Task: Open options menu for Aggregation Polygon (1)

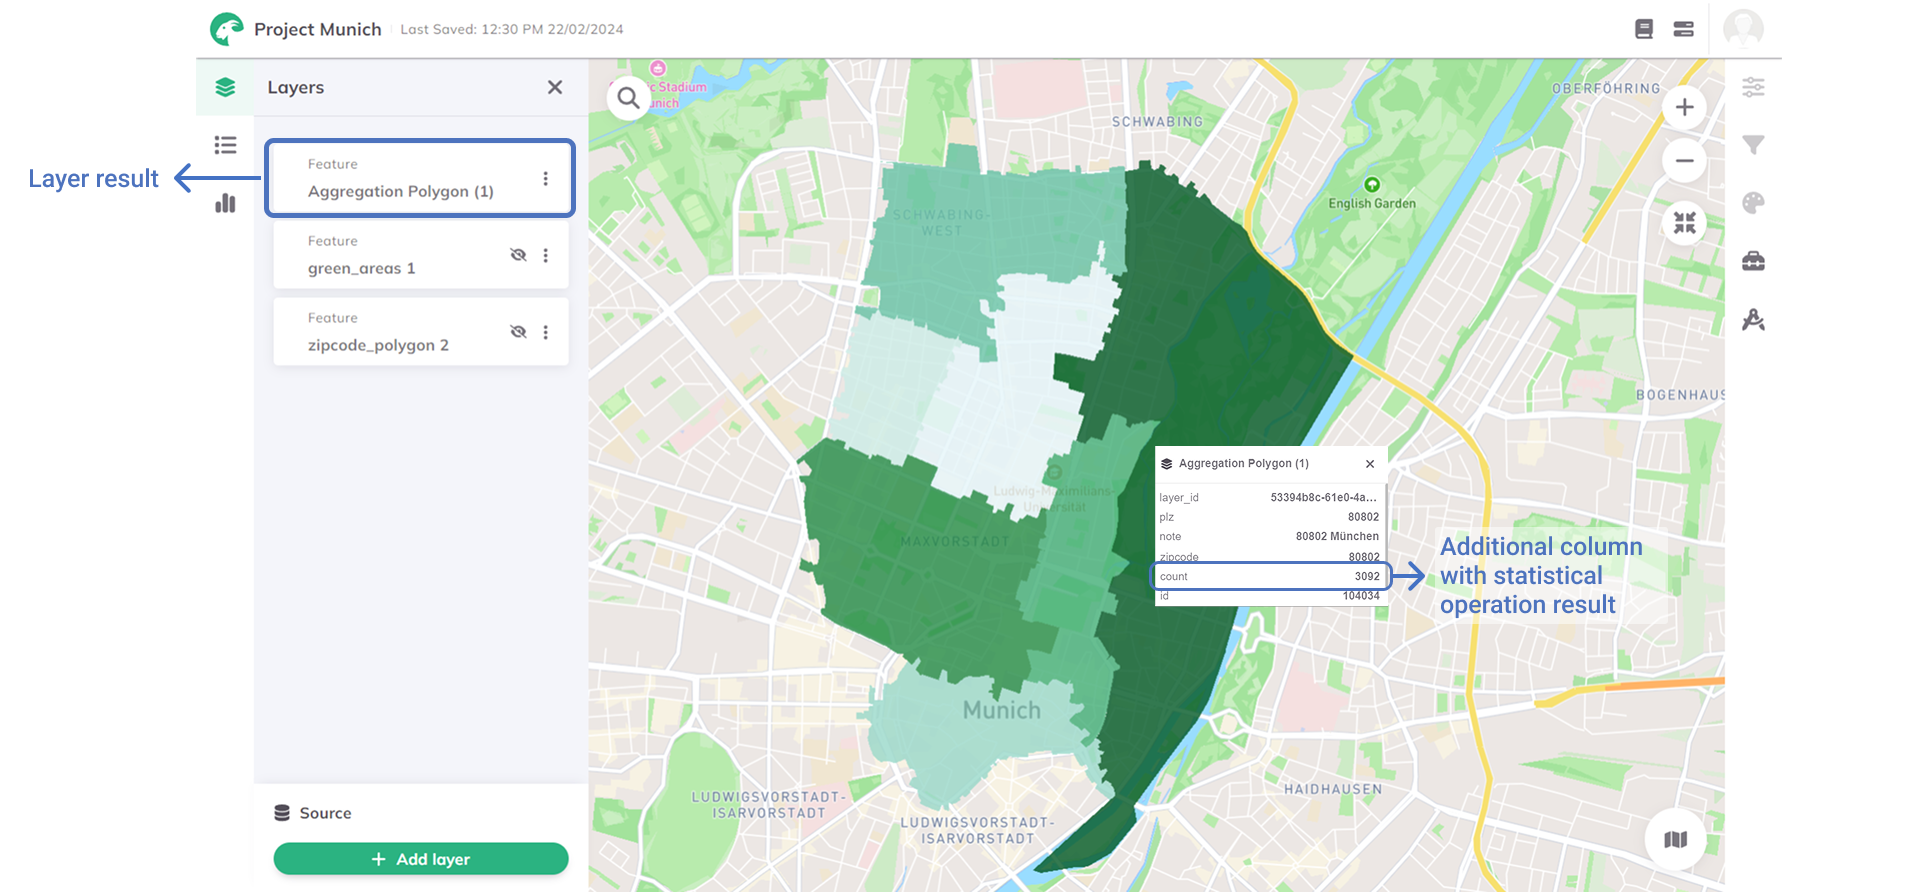Action: coord(545,179)
